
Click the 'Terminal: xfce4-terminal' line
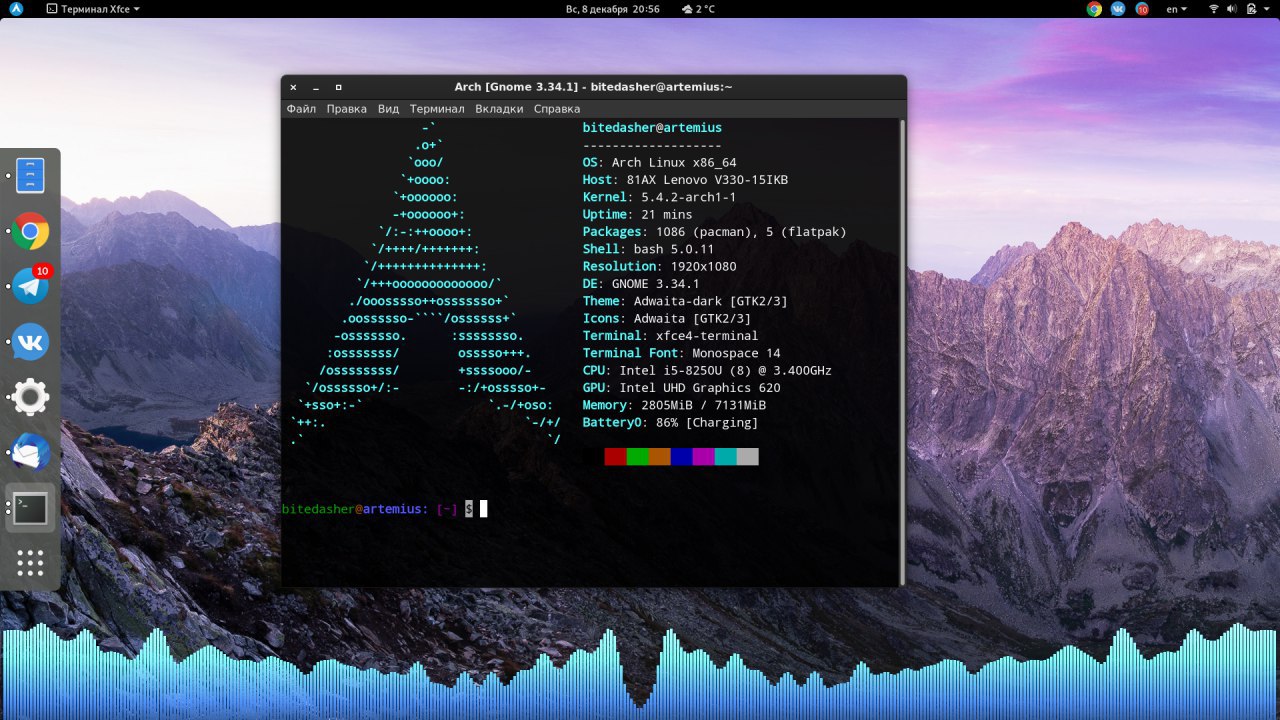click(x=670, y=336)
